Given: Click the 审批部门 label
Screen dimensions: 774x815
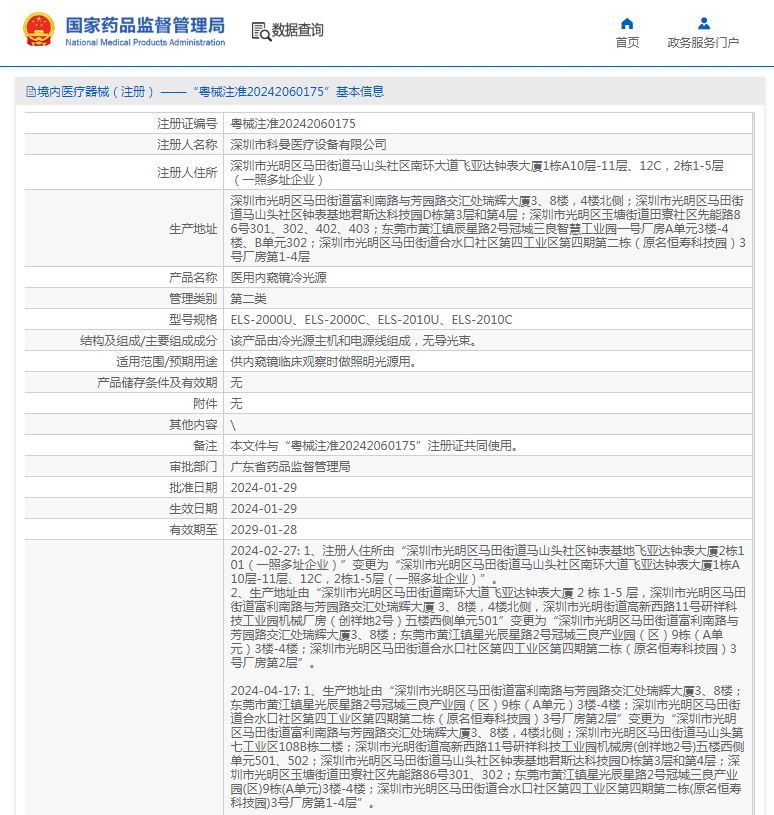Looking at the screenshot, I should click(193, 467).
